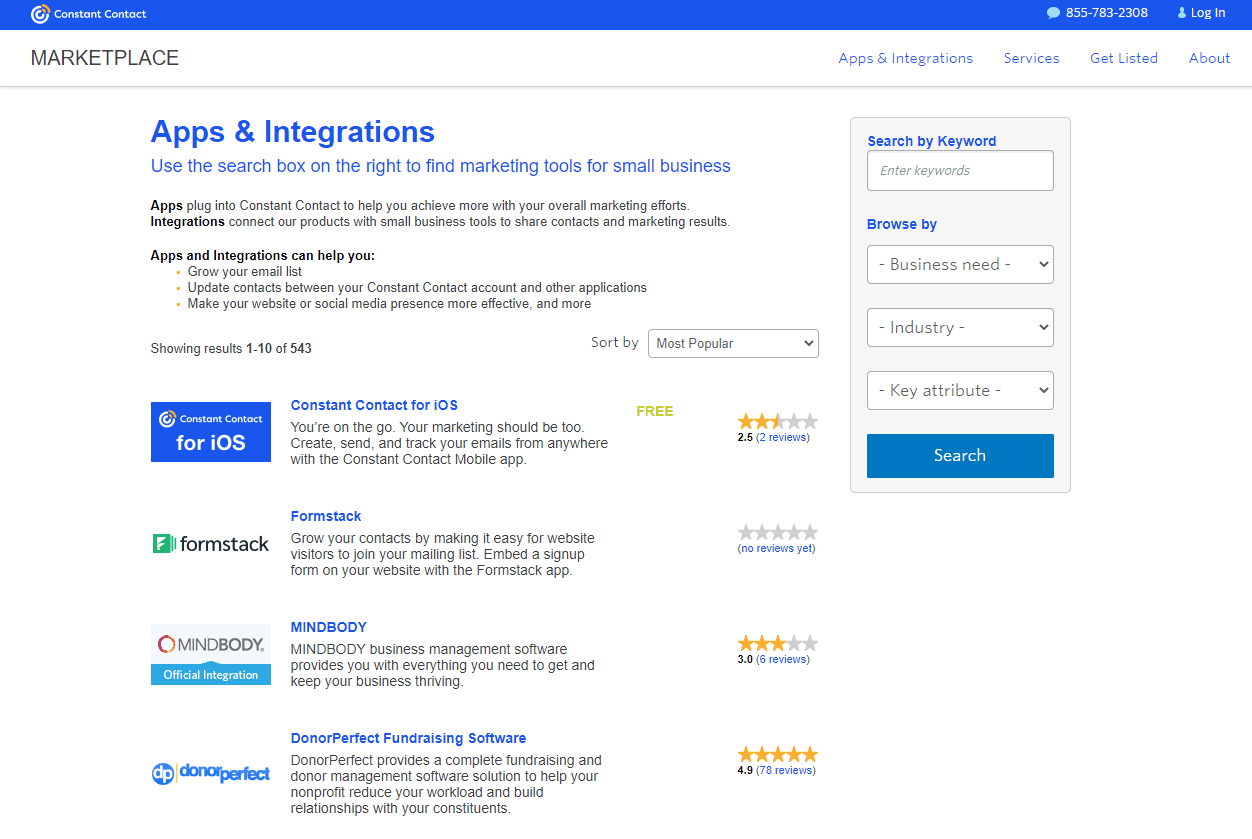Go to Apps & Integrations menu

[906, 58]
